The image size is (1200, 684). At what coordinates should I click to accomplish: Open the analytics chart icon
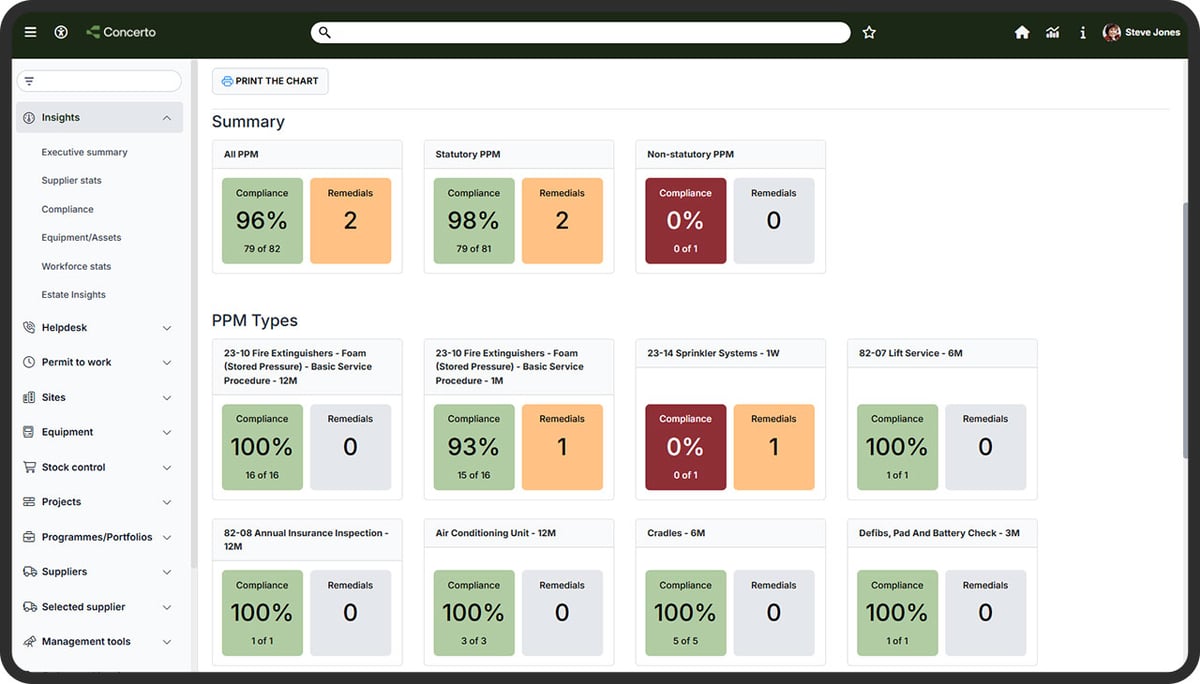pos(1052,33)
